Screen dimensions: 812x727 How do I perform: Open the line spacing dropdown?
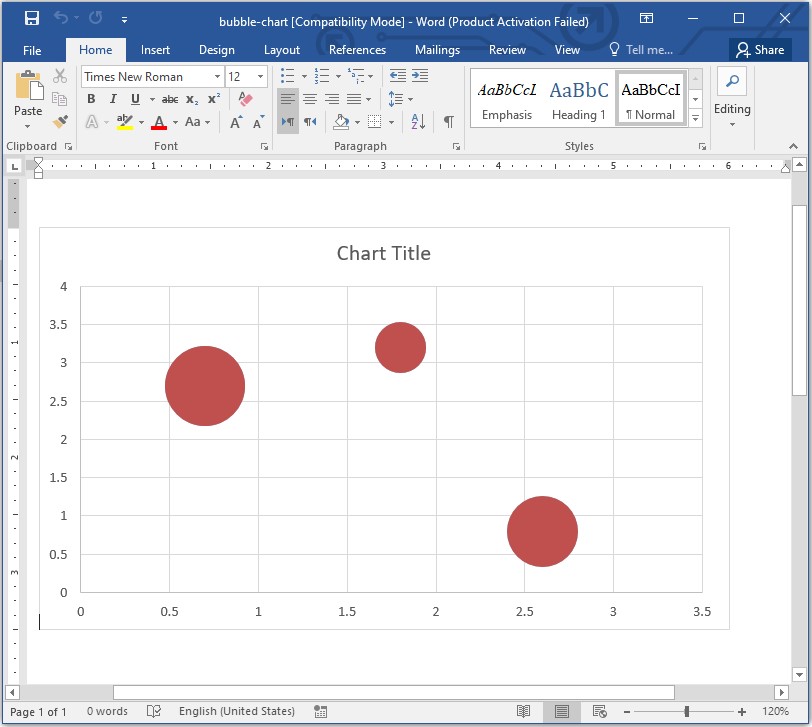coord(403,99)
